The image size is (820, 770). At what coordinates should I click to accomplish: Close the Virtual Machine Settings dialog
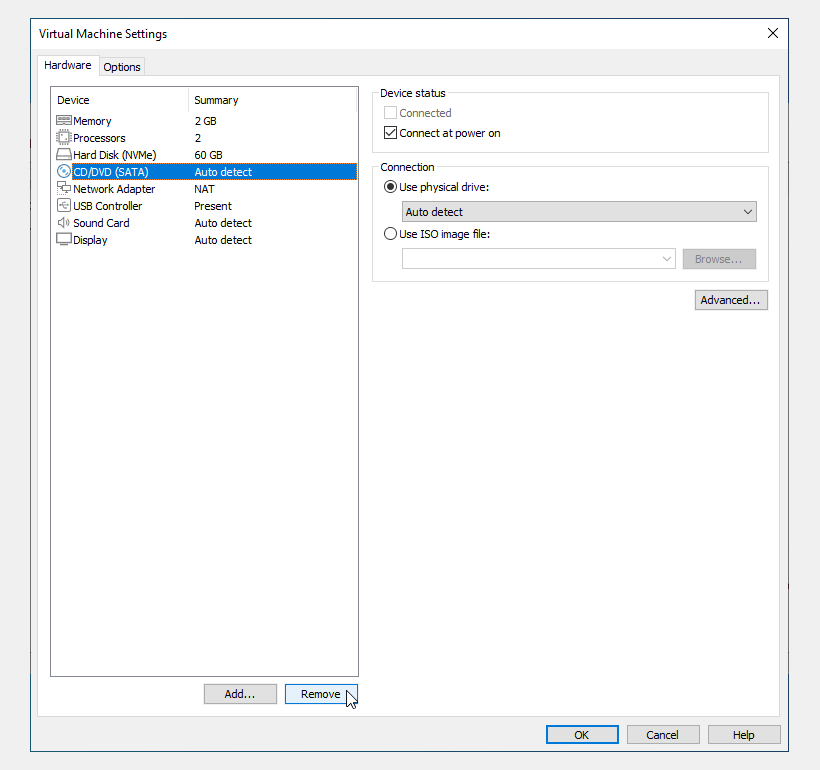[772, 33]
